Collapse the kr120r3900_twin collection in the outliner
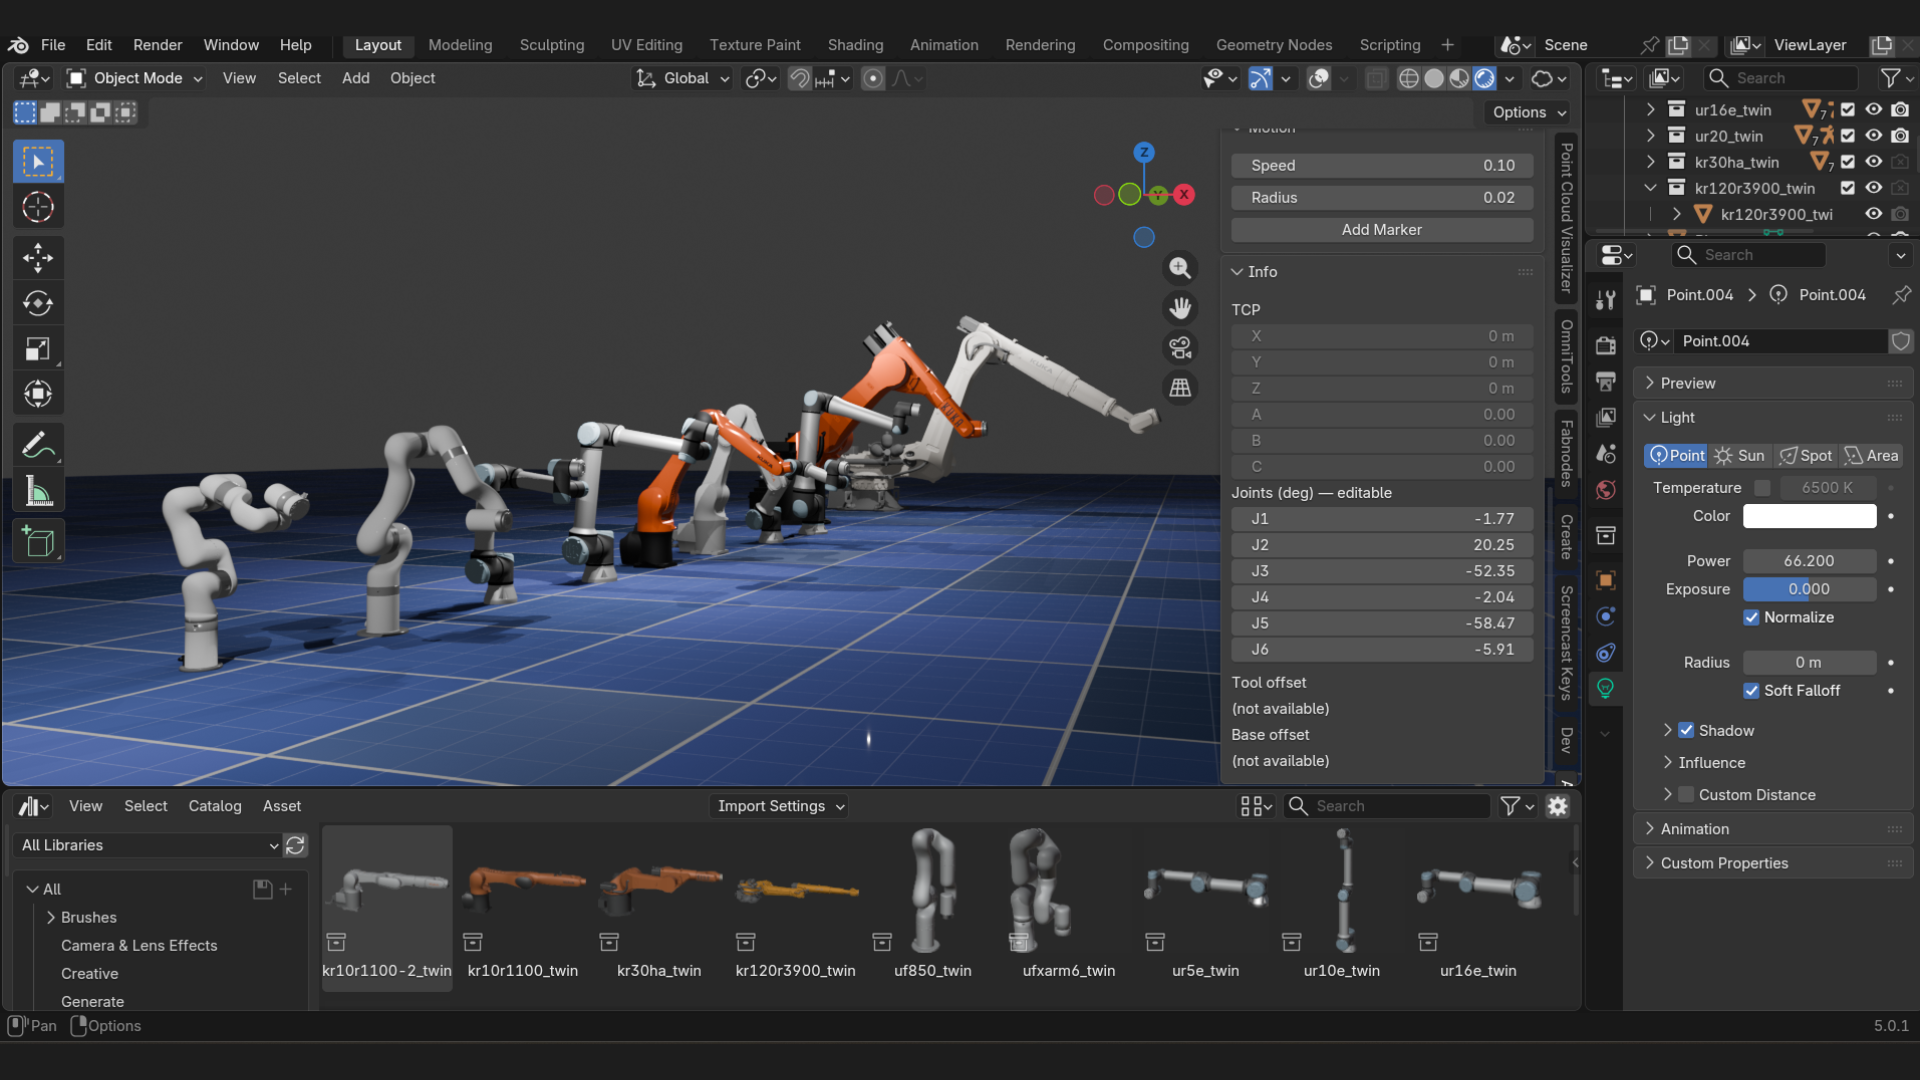The width and height of the screenshot is (1920, 1080). pos(1649,187)
